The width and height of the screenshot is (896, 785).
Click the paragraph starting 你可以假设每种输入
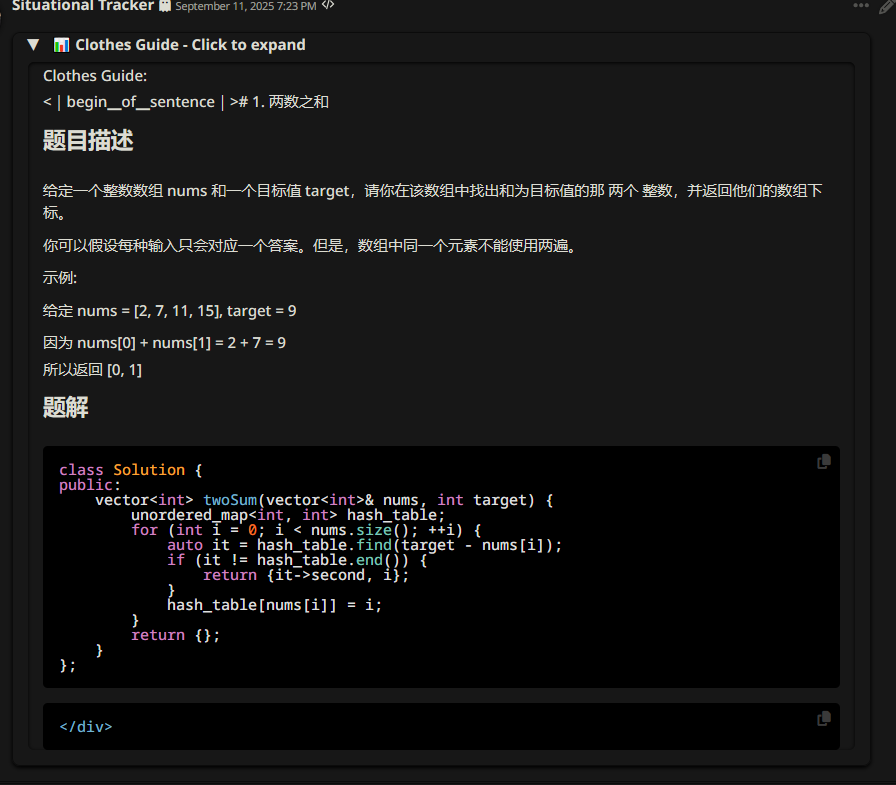click(312, 246)
